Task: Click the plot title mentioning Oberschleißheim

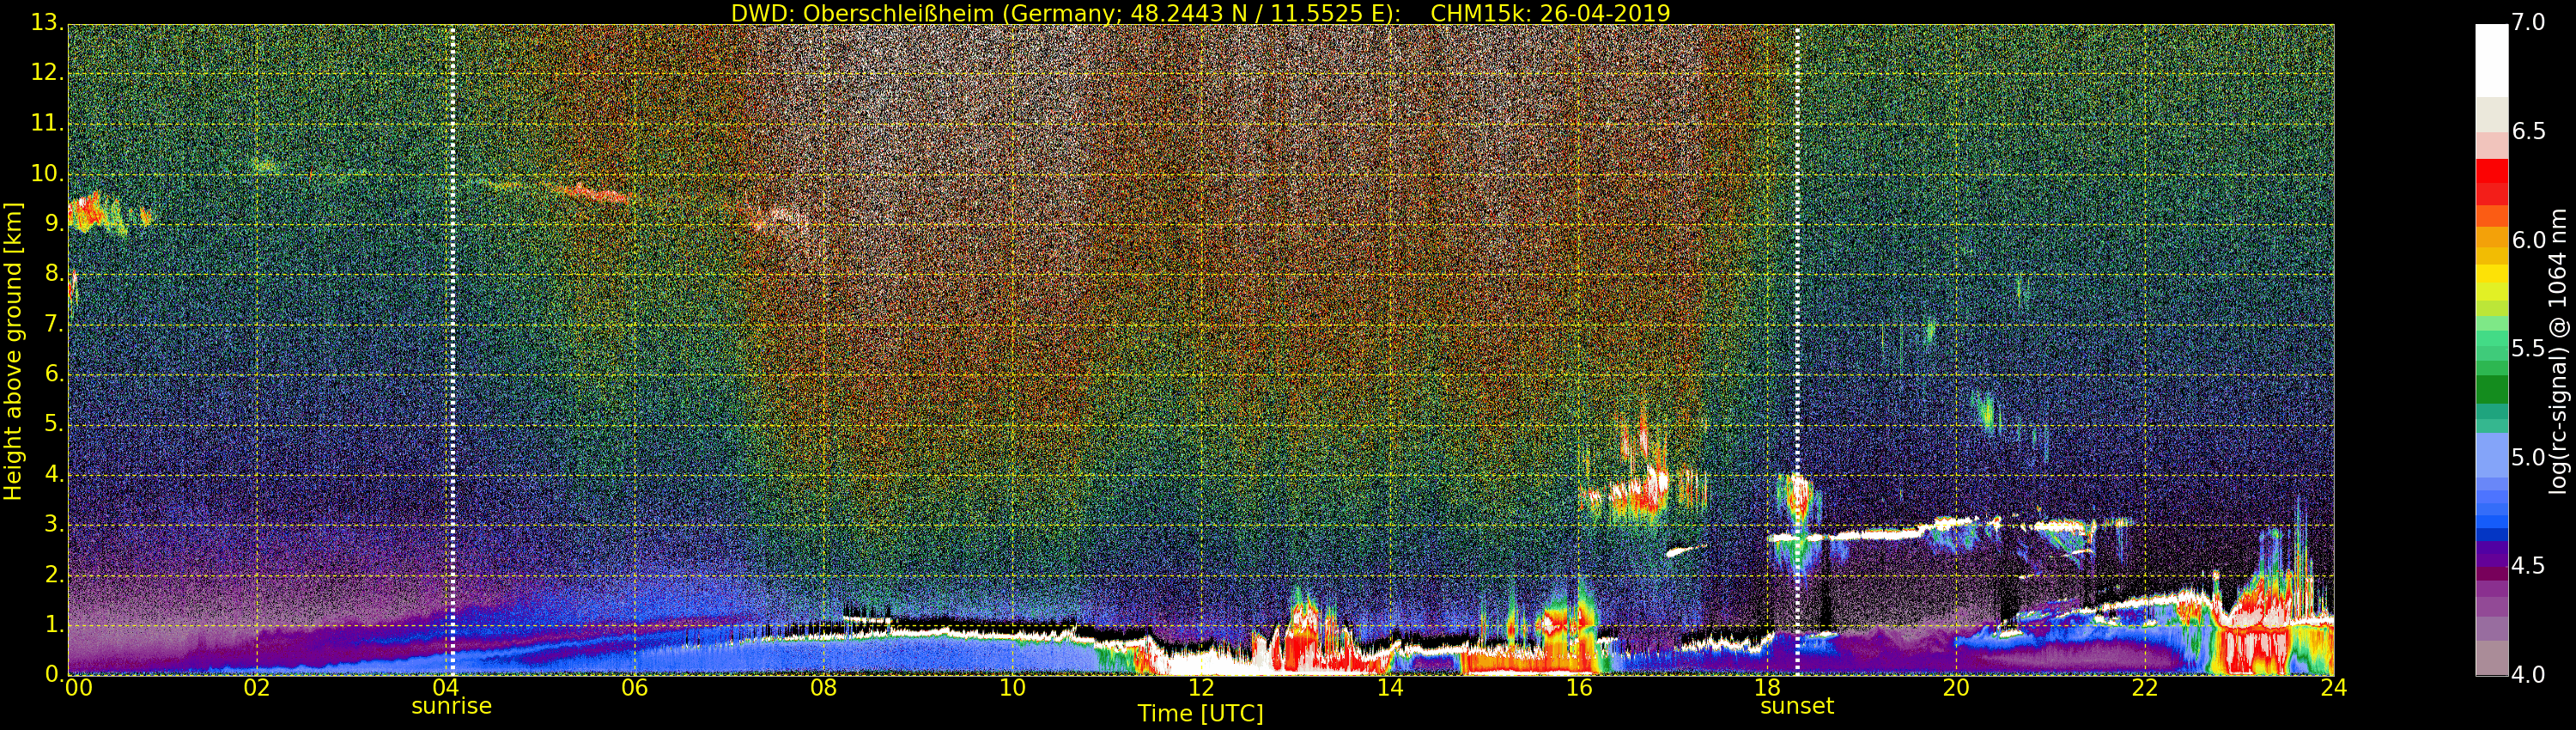Action: tap(1200, 13)
